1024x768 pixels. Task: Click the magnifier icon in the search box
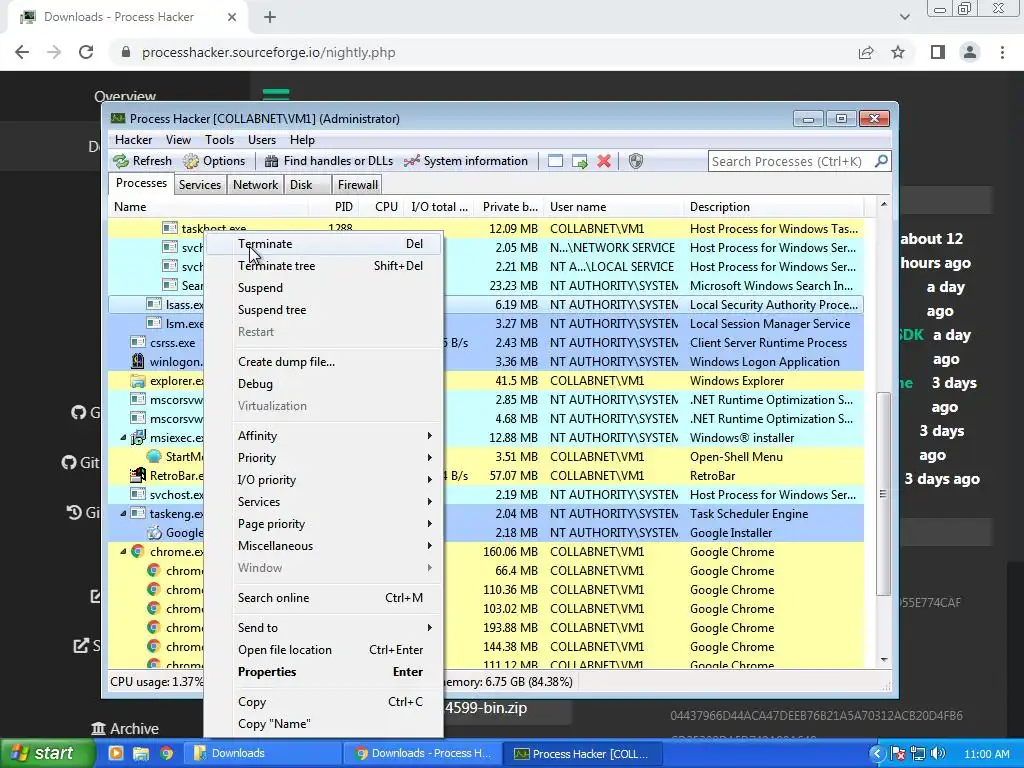click(880, 161)
